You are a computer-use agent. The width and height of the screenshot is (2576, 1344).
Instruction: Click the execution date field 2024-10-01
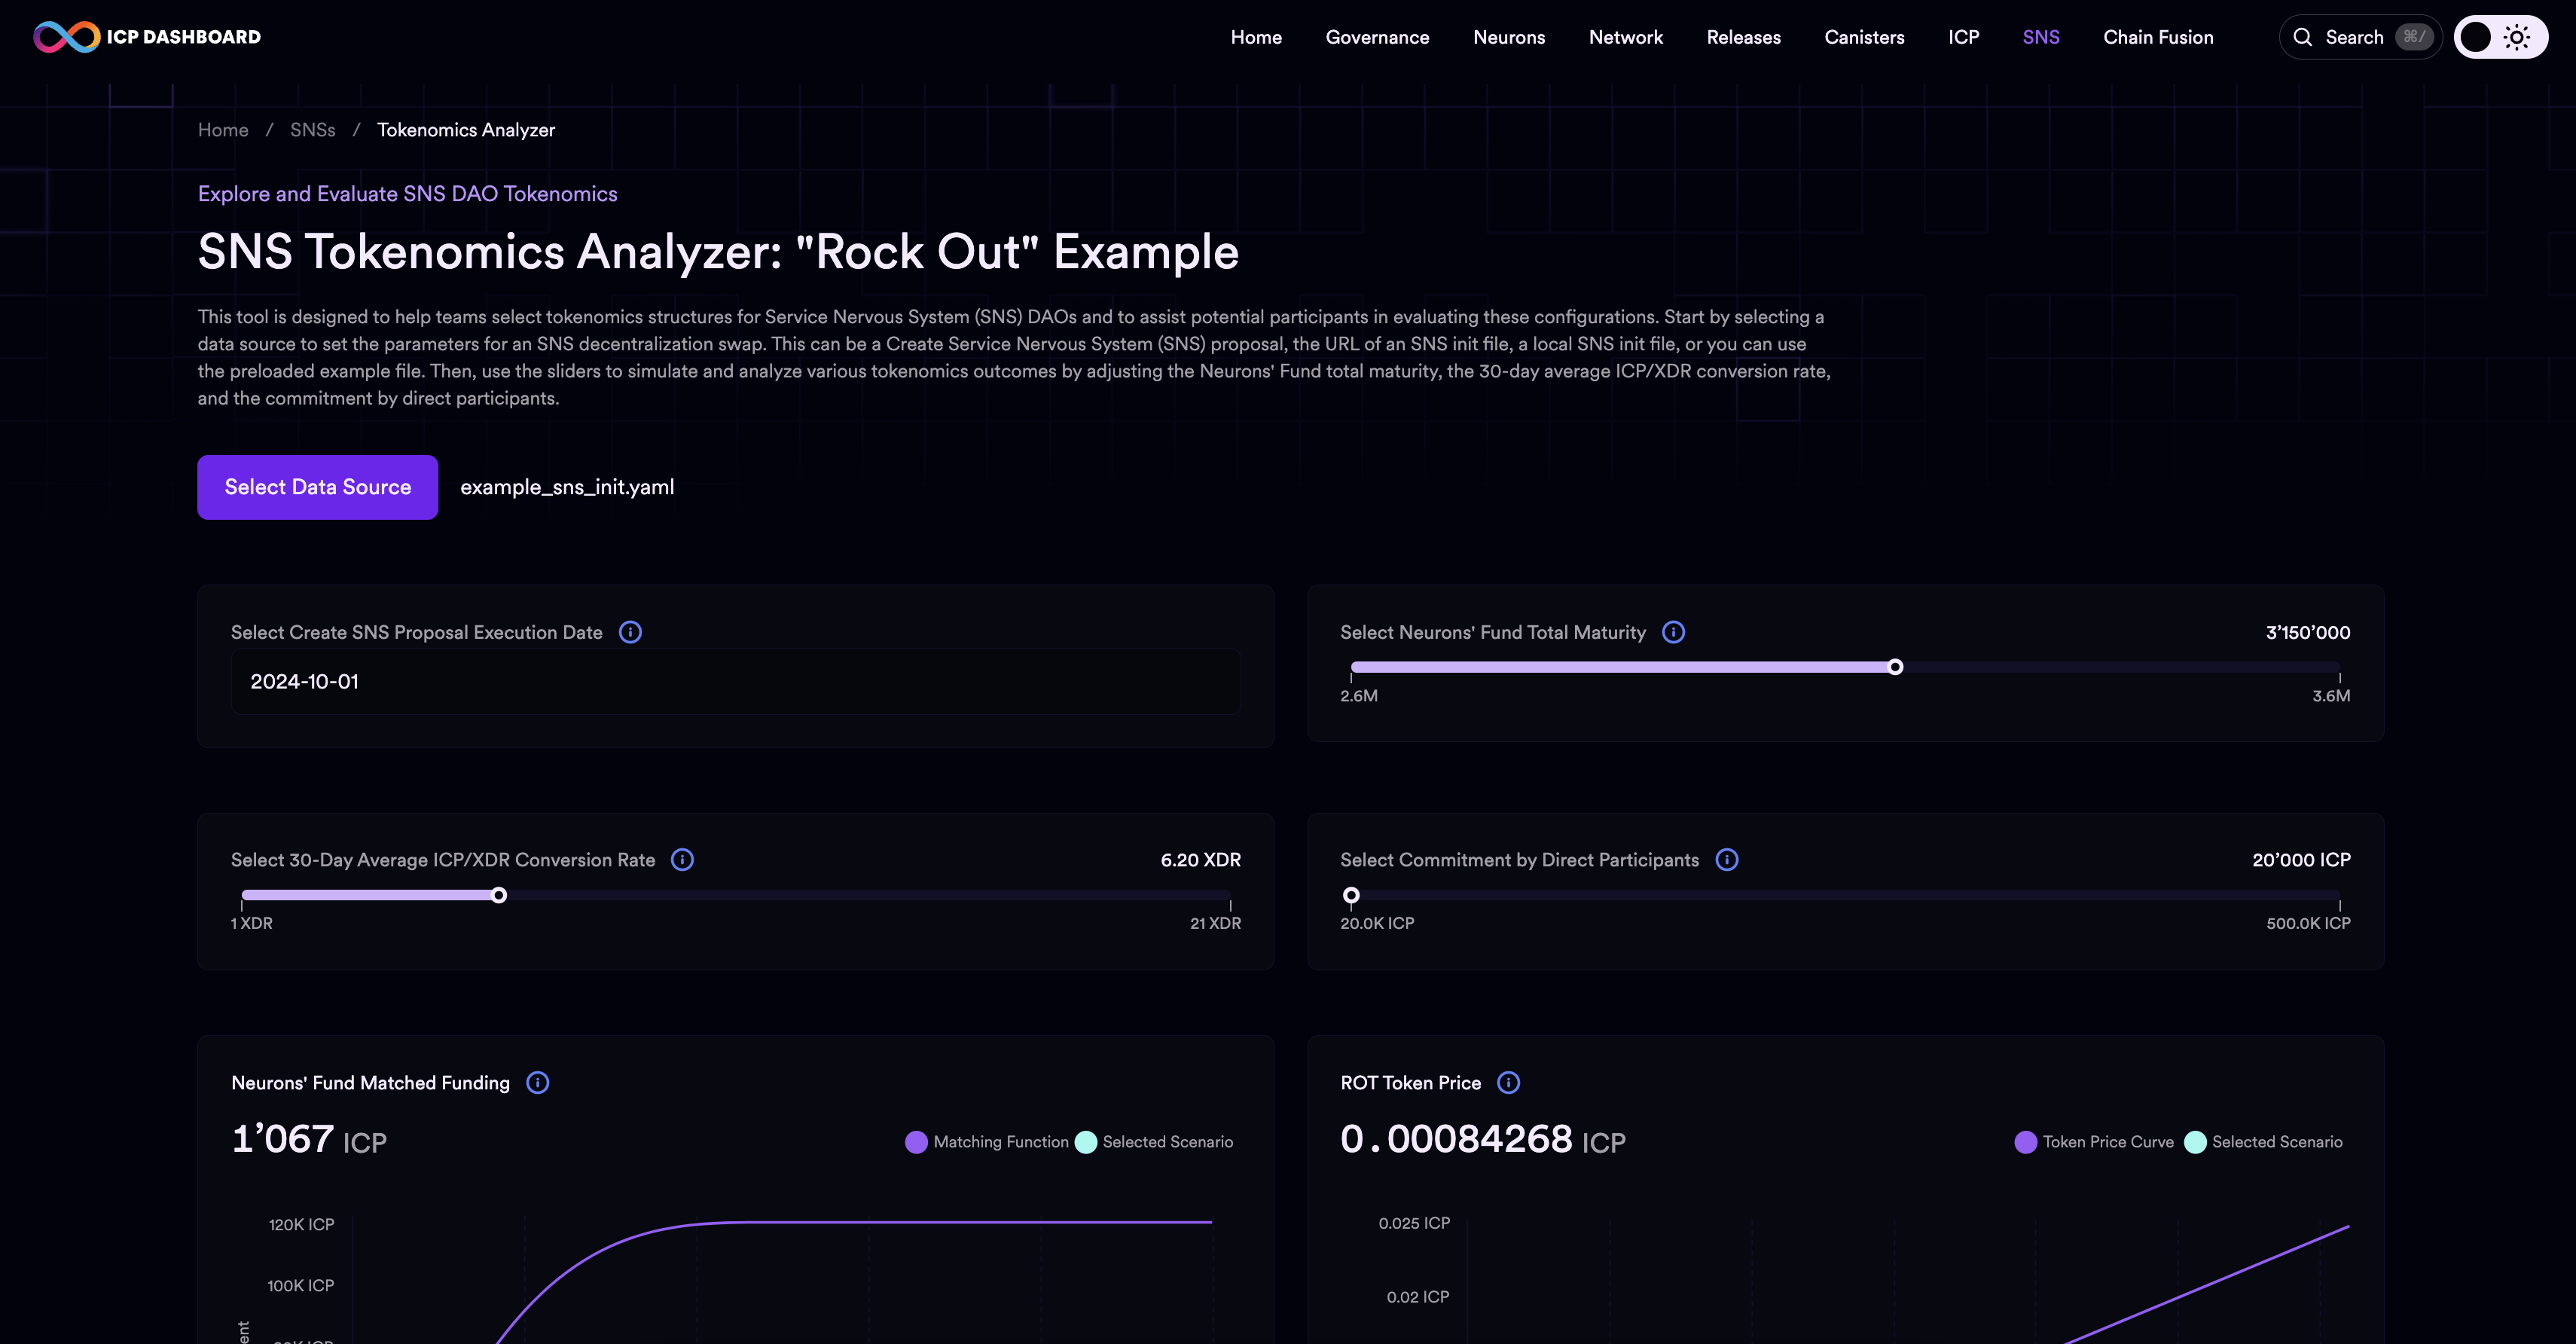point(735,681)
